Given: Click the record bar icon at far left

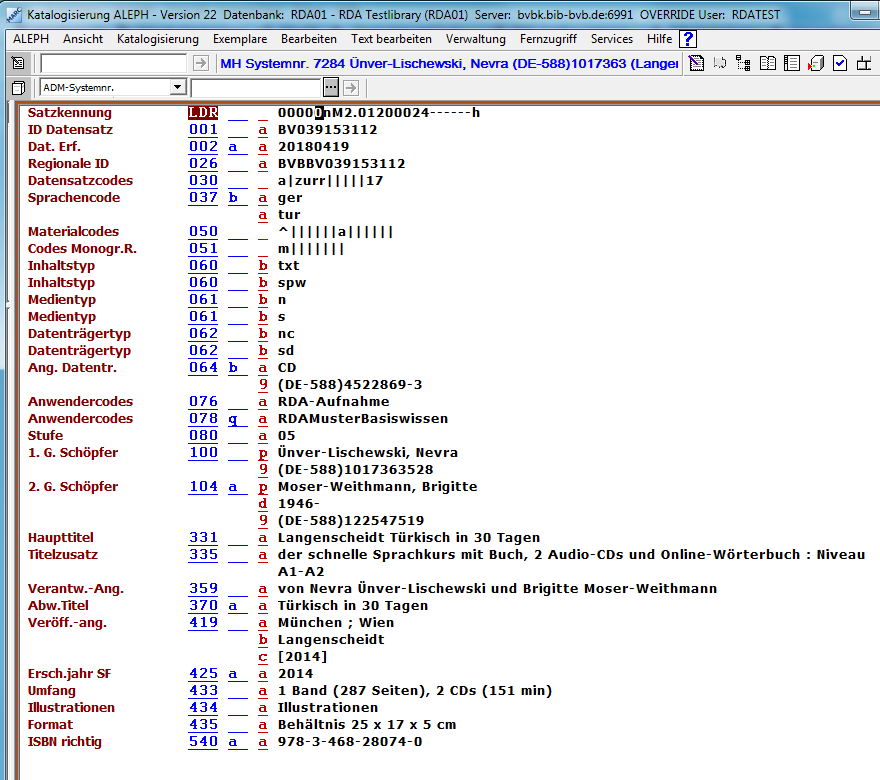Looking at the screenshot, I should pyautogui.click(x=17, y=63).
